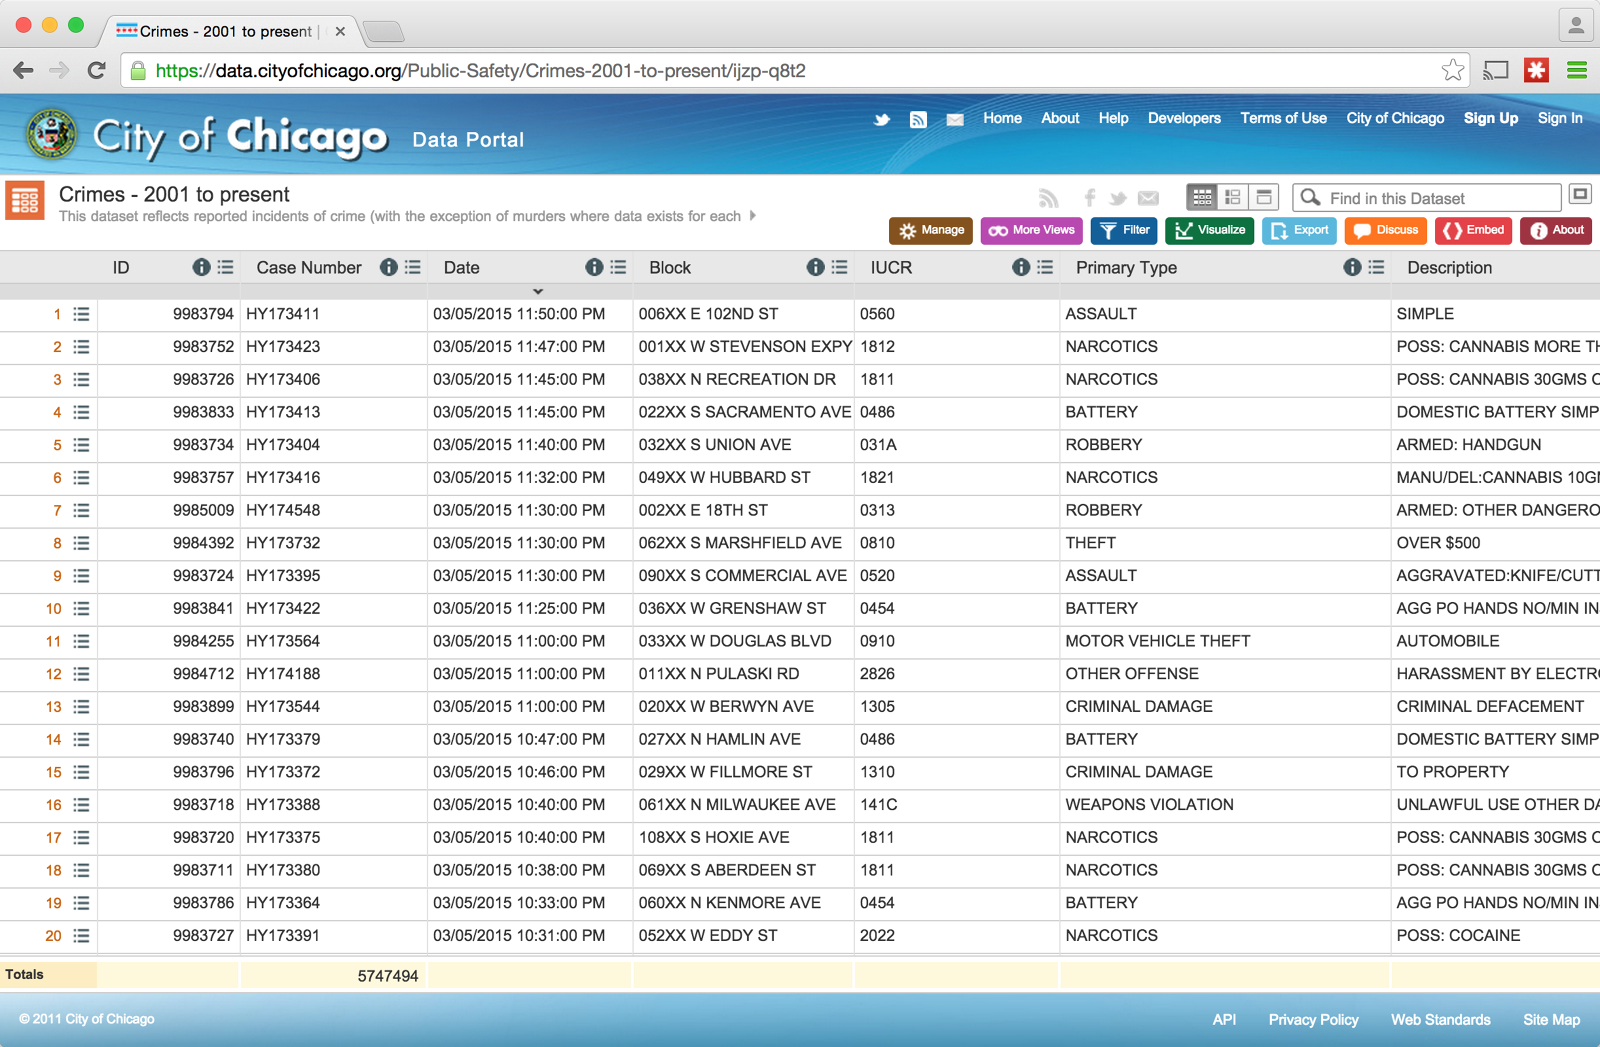Click the red asterisk extension icon
Screen dimensions: 1600x1047
click(x=1536, y=70)
